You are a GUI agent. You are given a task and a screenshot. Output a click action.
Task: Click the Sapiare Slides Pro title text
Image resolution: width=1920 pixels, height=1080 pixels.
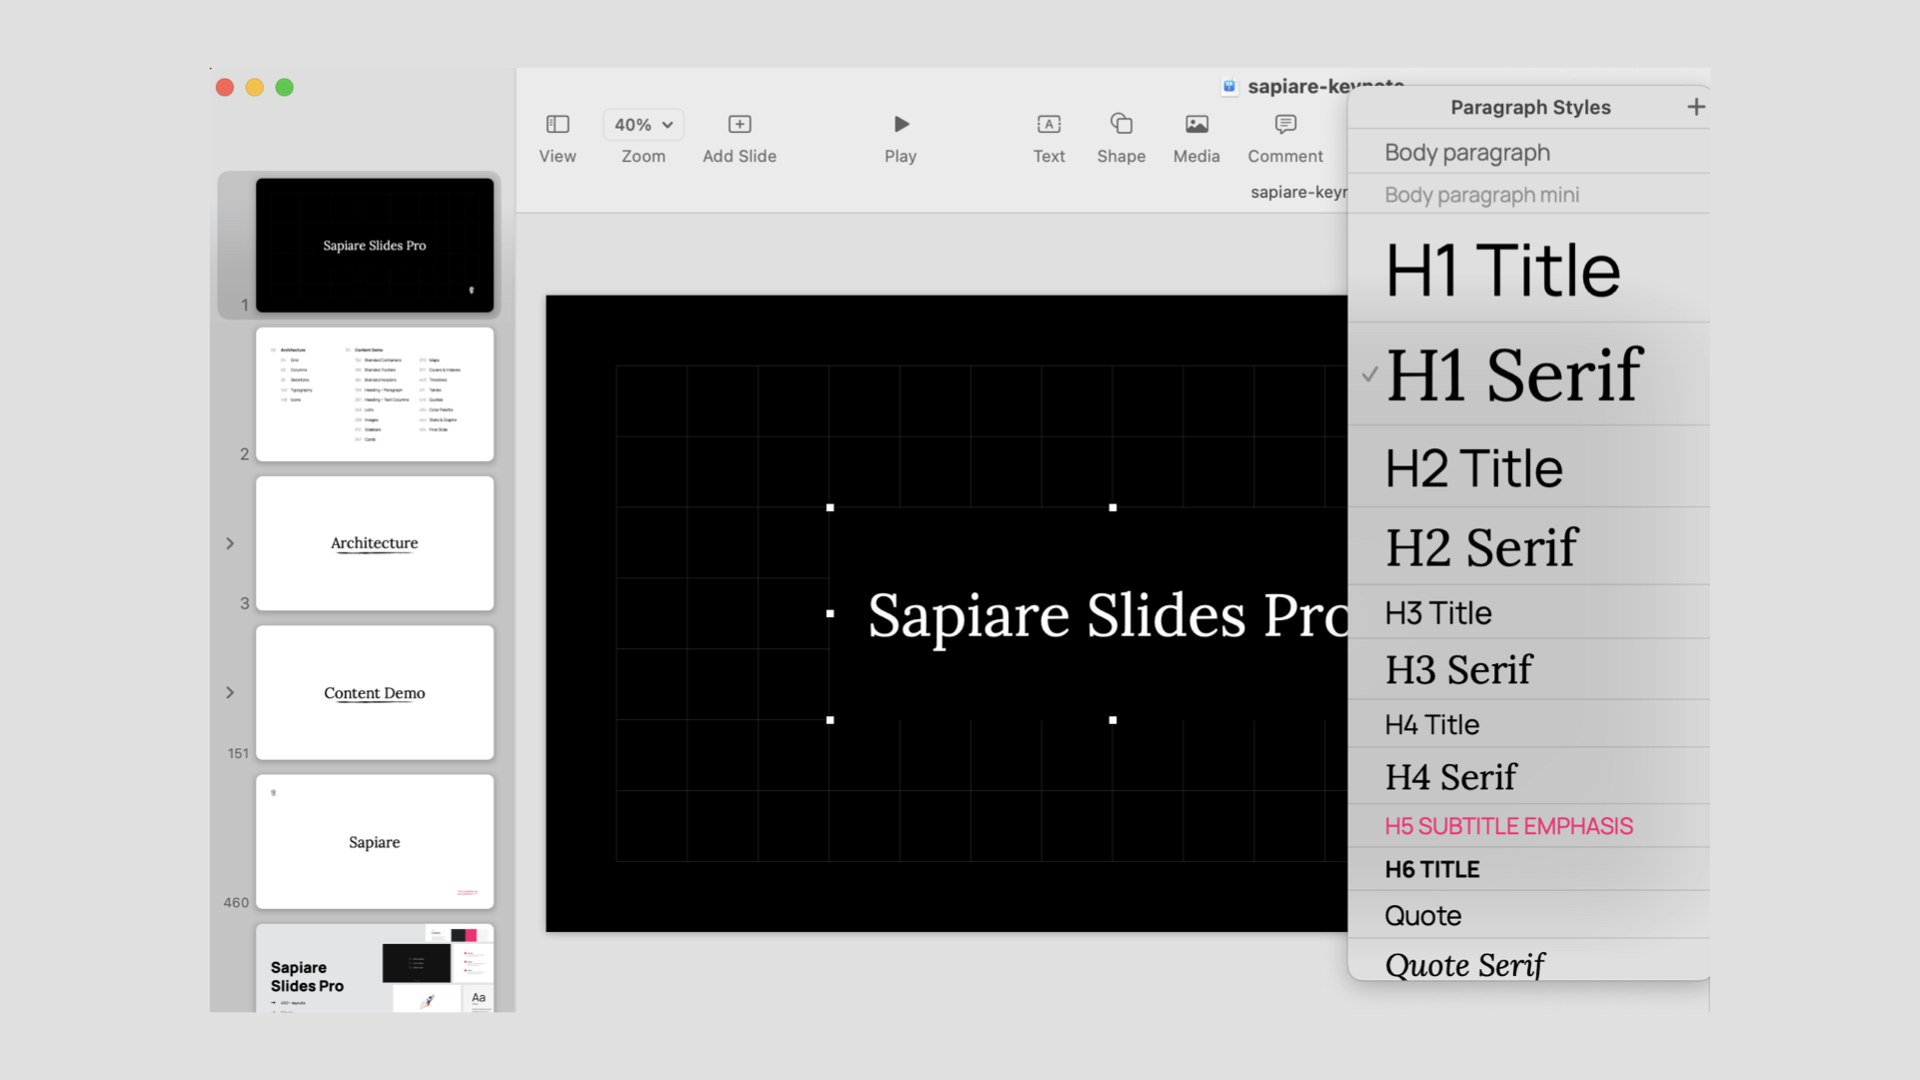click(x=1107, y=614)
